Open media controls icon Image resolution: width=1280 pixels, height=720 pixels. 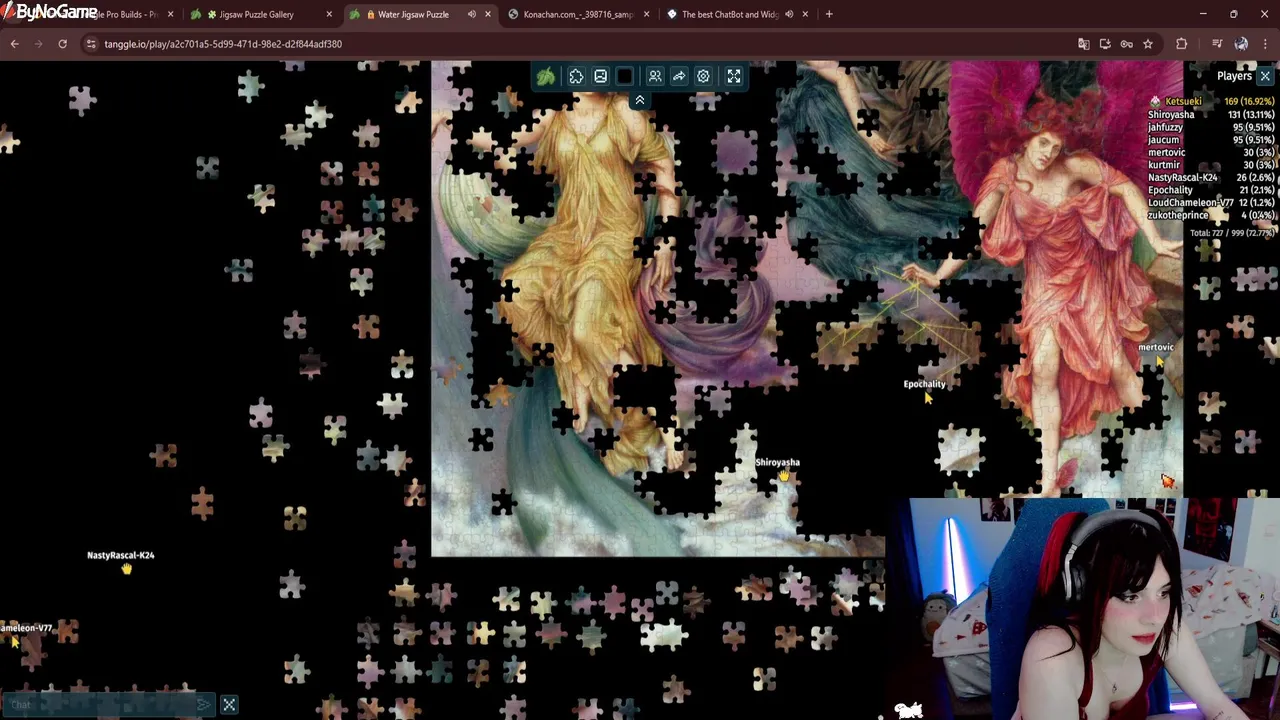tap(1217, 44)
